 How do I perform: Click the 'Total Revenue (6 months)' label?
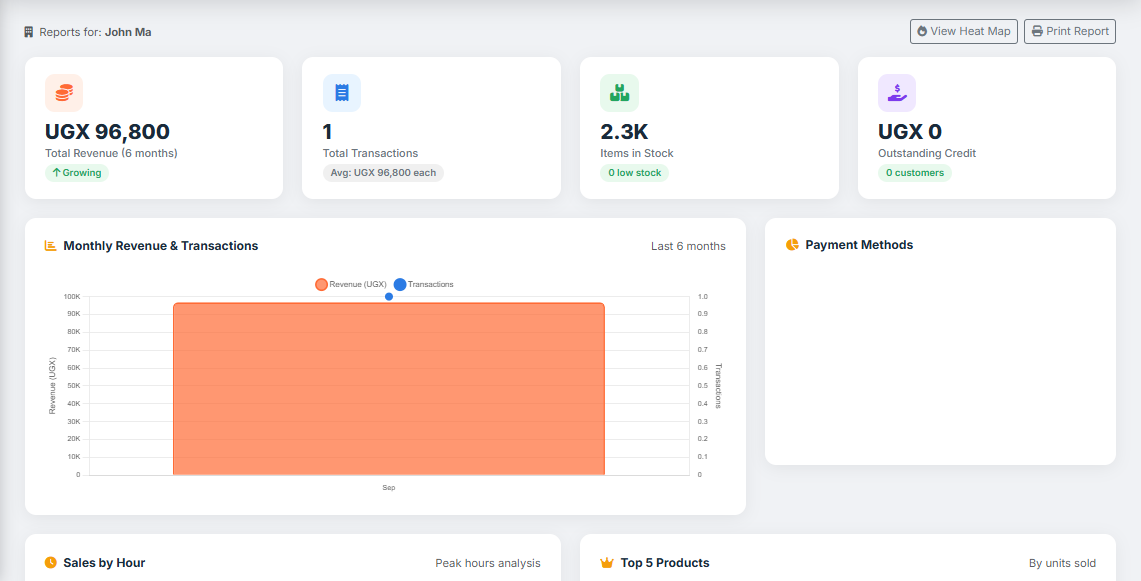111,154
